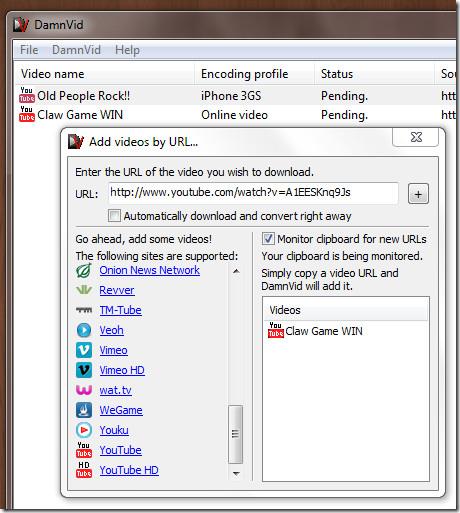Select Claw Game WIN in main video list
The image size is (460, 513).
[235, 115]
